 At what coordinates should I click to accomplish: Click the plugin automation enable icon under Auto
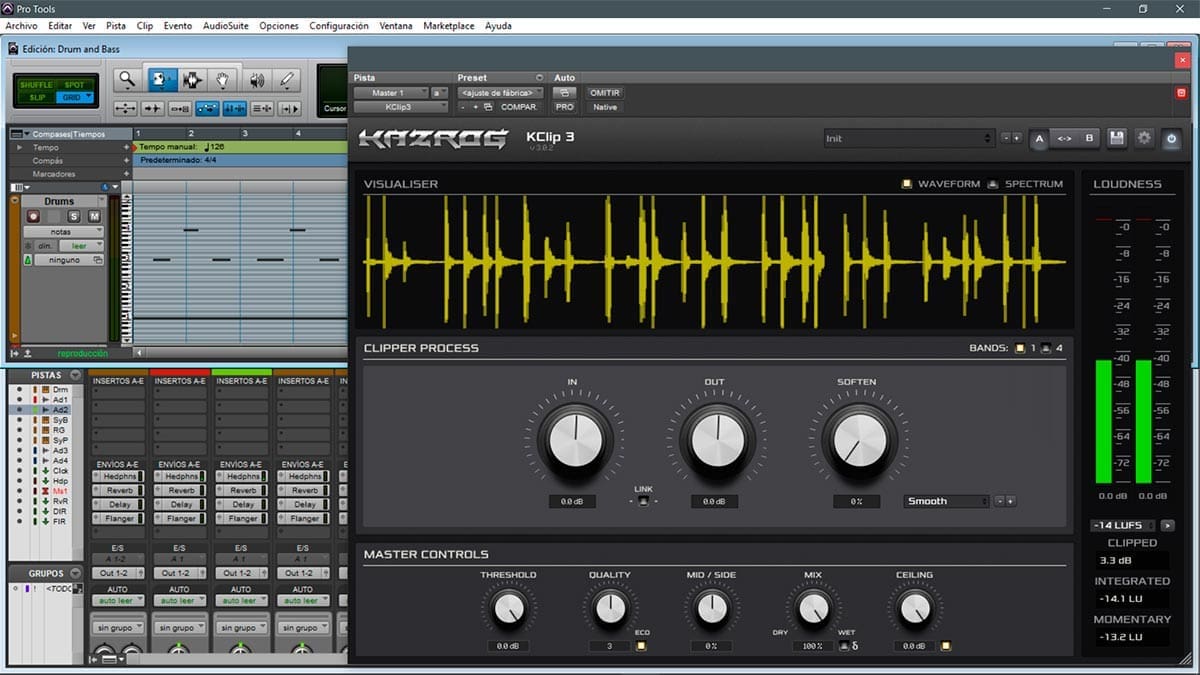click(565, 93)
